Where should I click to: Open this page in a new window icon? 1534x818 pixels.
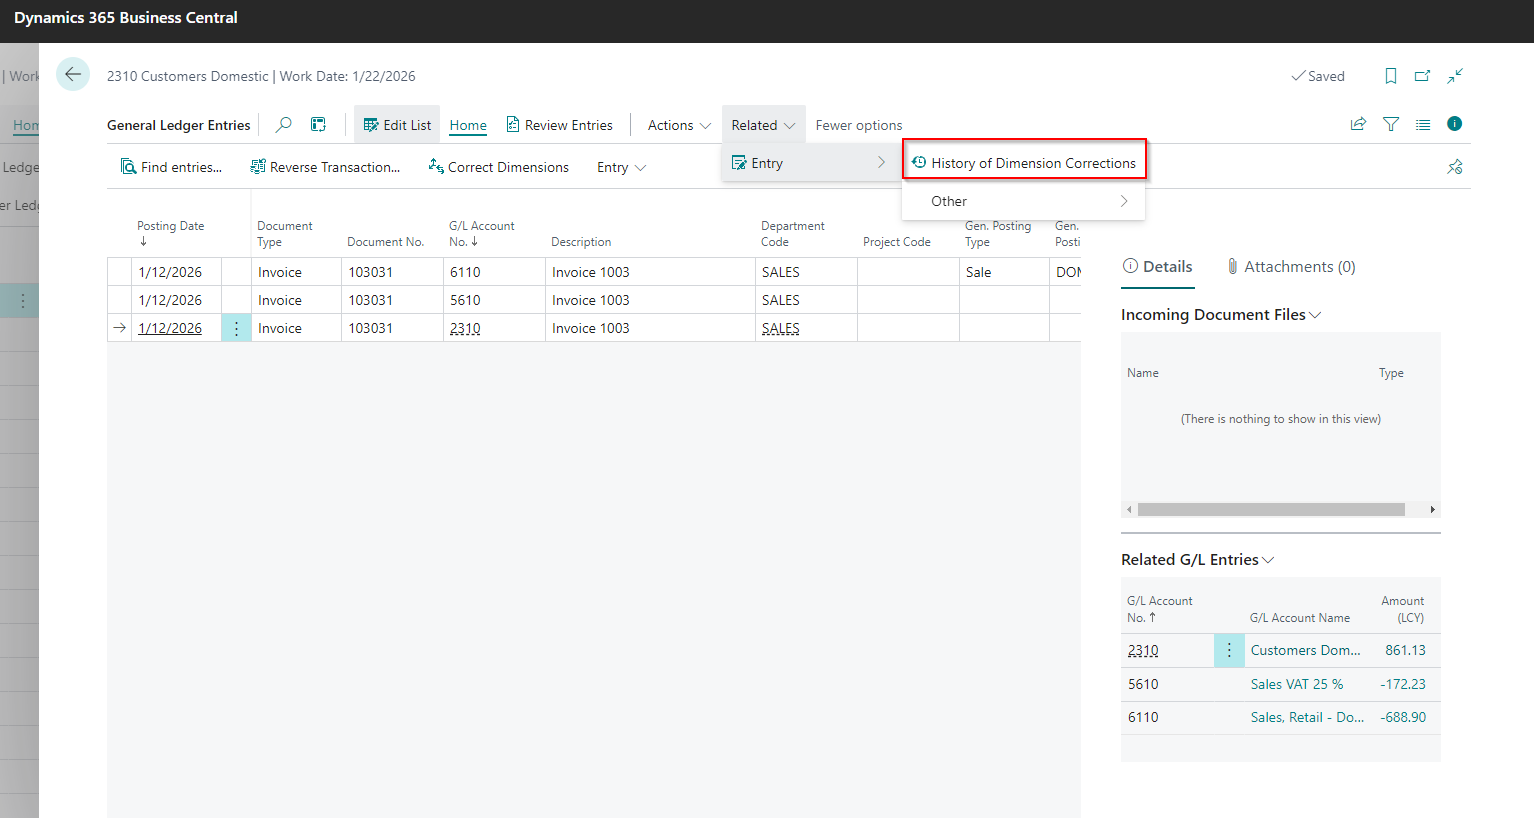tap(1422, 76)
